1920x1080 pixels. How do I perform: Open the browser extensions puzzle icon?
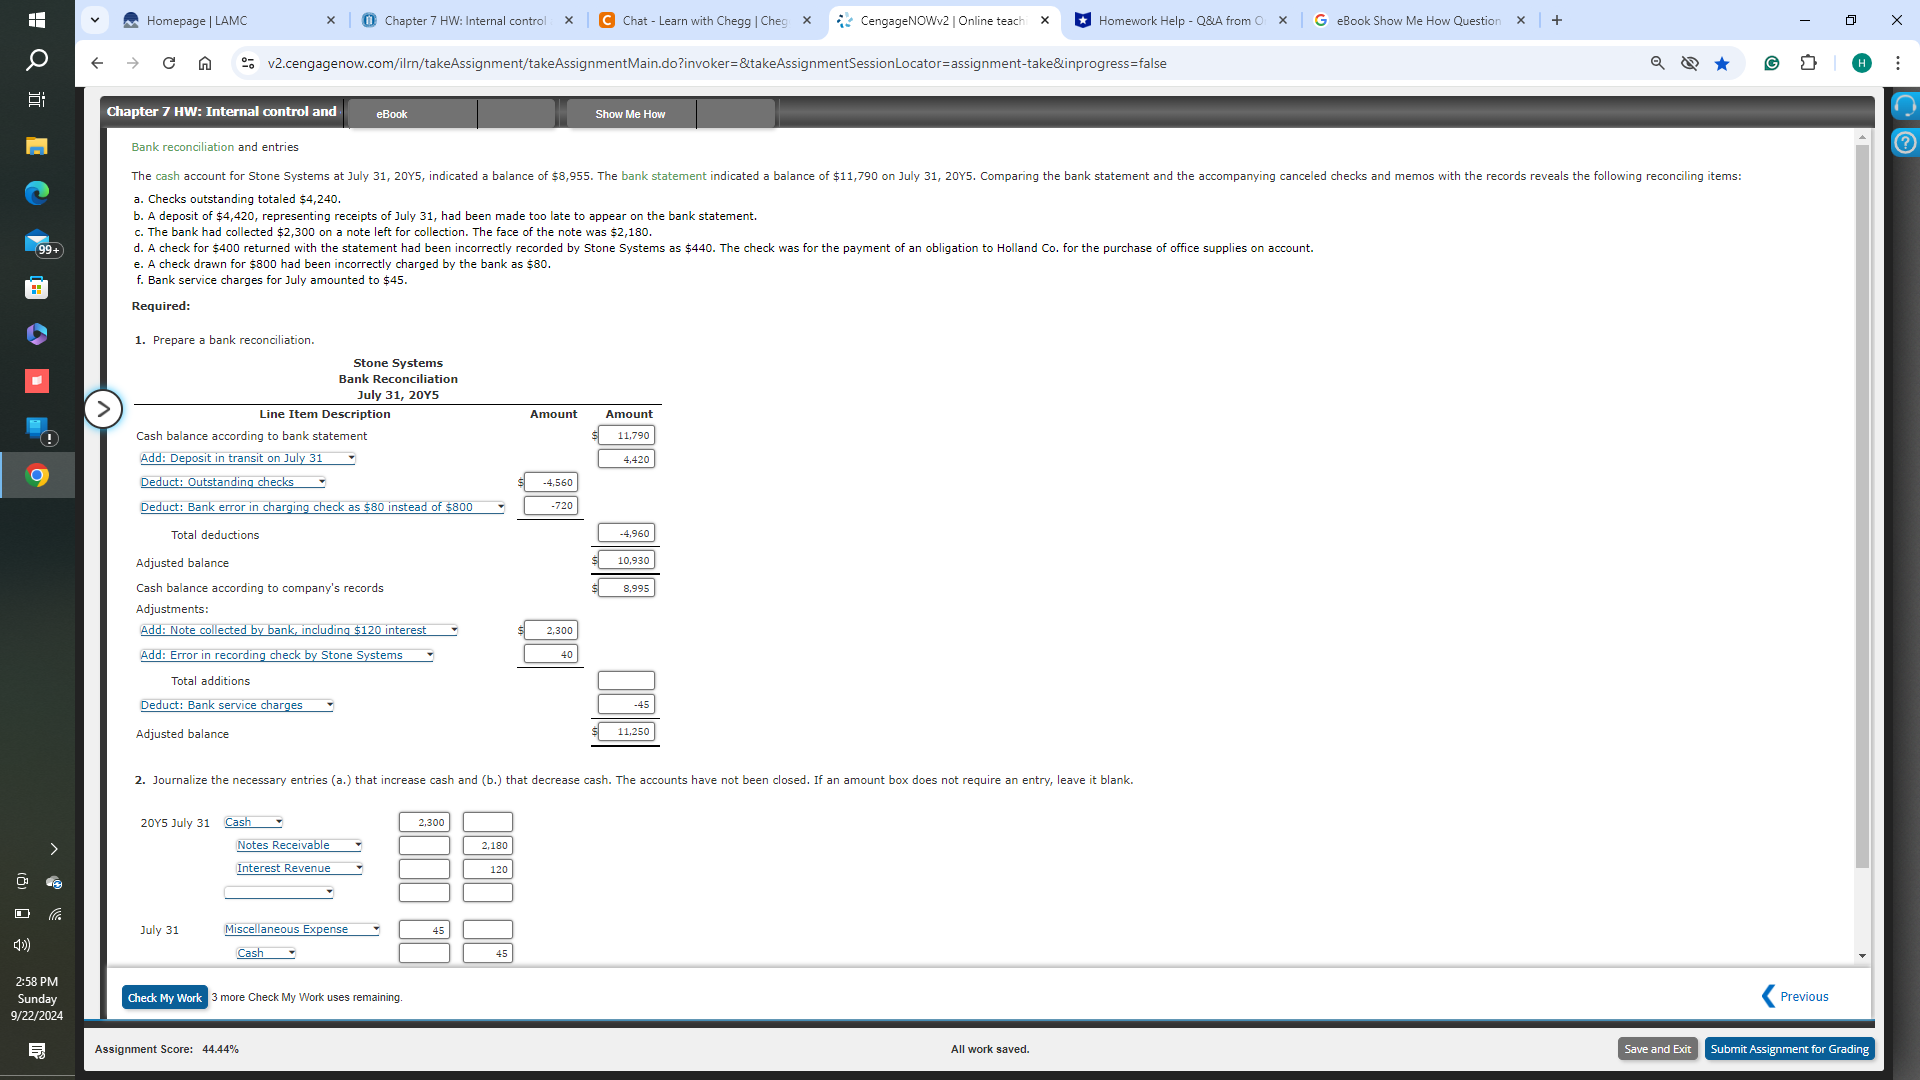pyautogui.click(x=1808, y=63)
